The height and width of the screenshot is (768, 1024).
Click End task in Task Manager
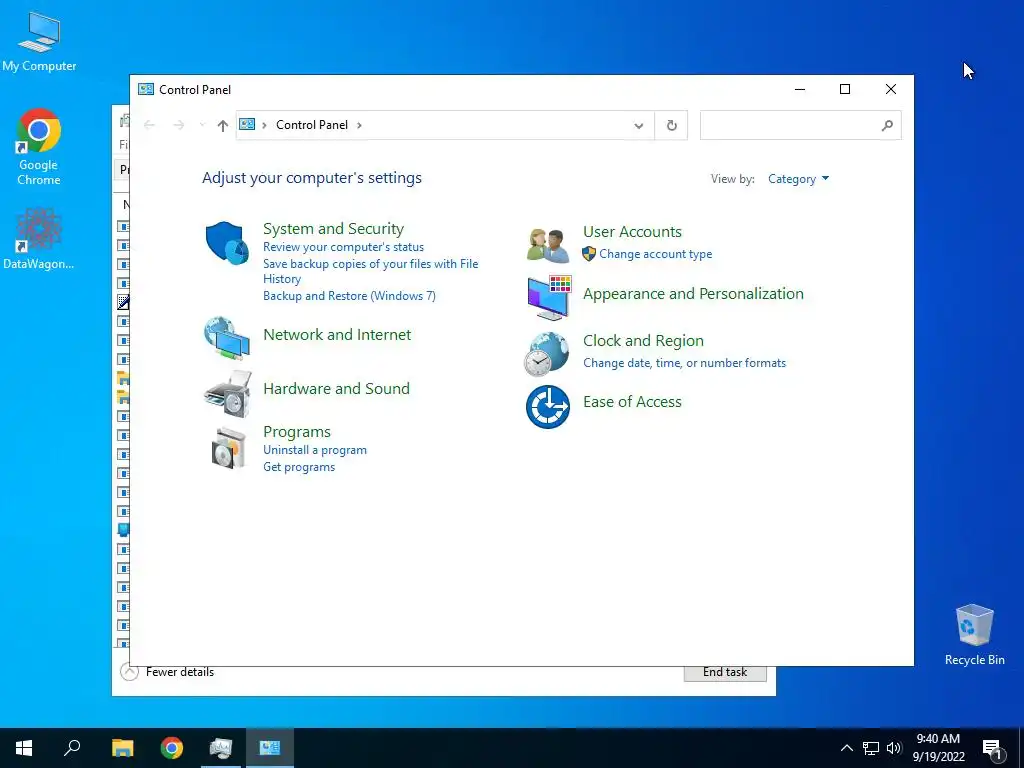pos(725,673)
